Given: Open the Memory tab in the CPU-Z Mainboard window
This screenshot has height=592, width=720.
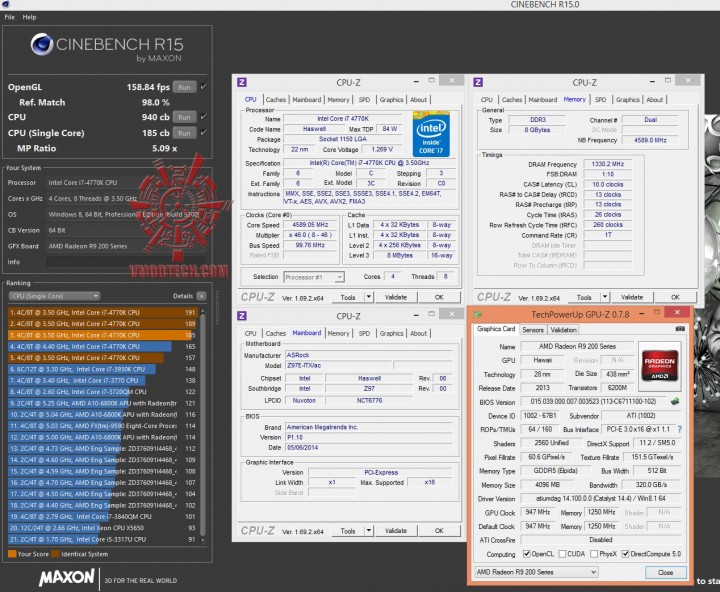Looking at the screenshot, I should (338, 333).
